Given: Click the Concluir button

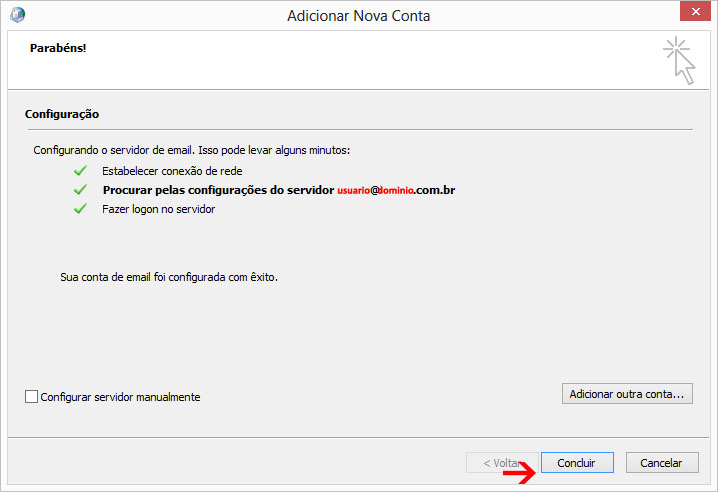Looking at the screenshot, I should (577, 463).
